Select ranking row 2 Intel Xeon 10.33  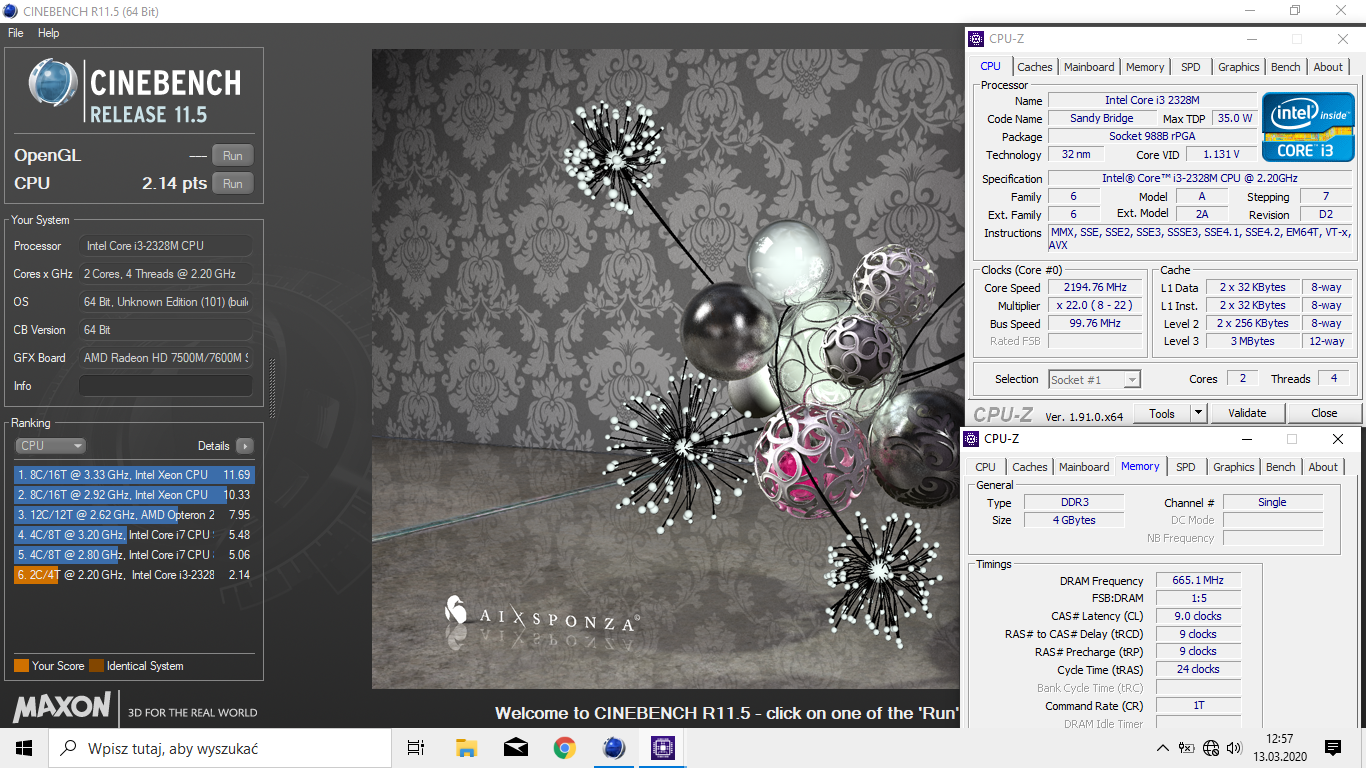(134, 495)
